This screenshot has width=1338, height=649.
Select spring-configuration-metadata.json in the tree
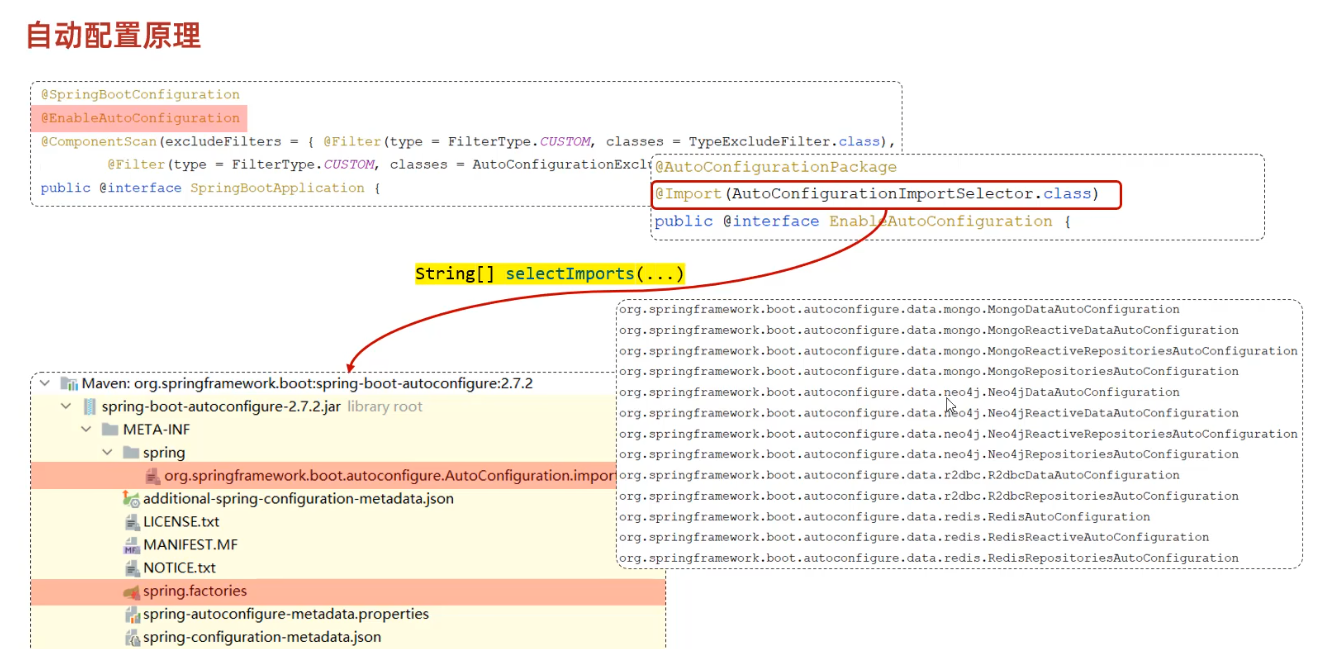261,637
